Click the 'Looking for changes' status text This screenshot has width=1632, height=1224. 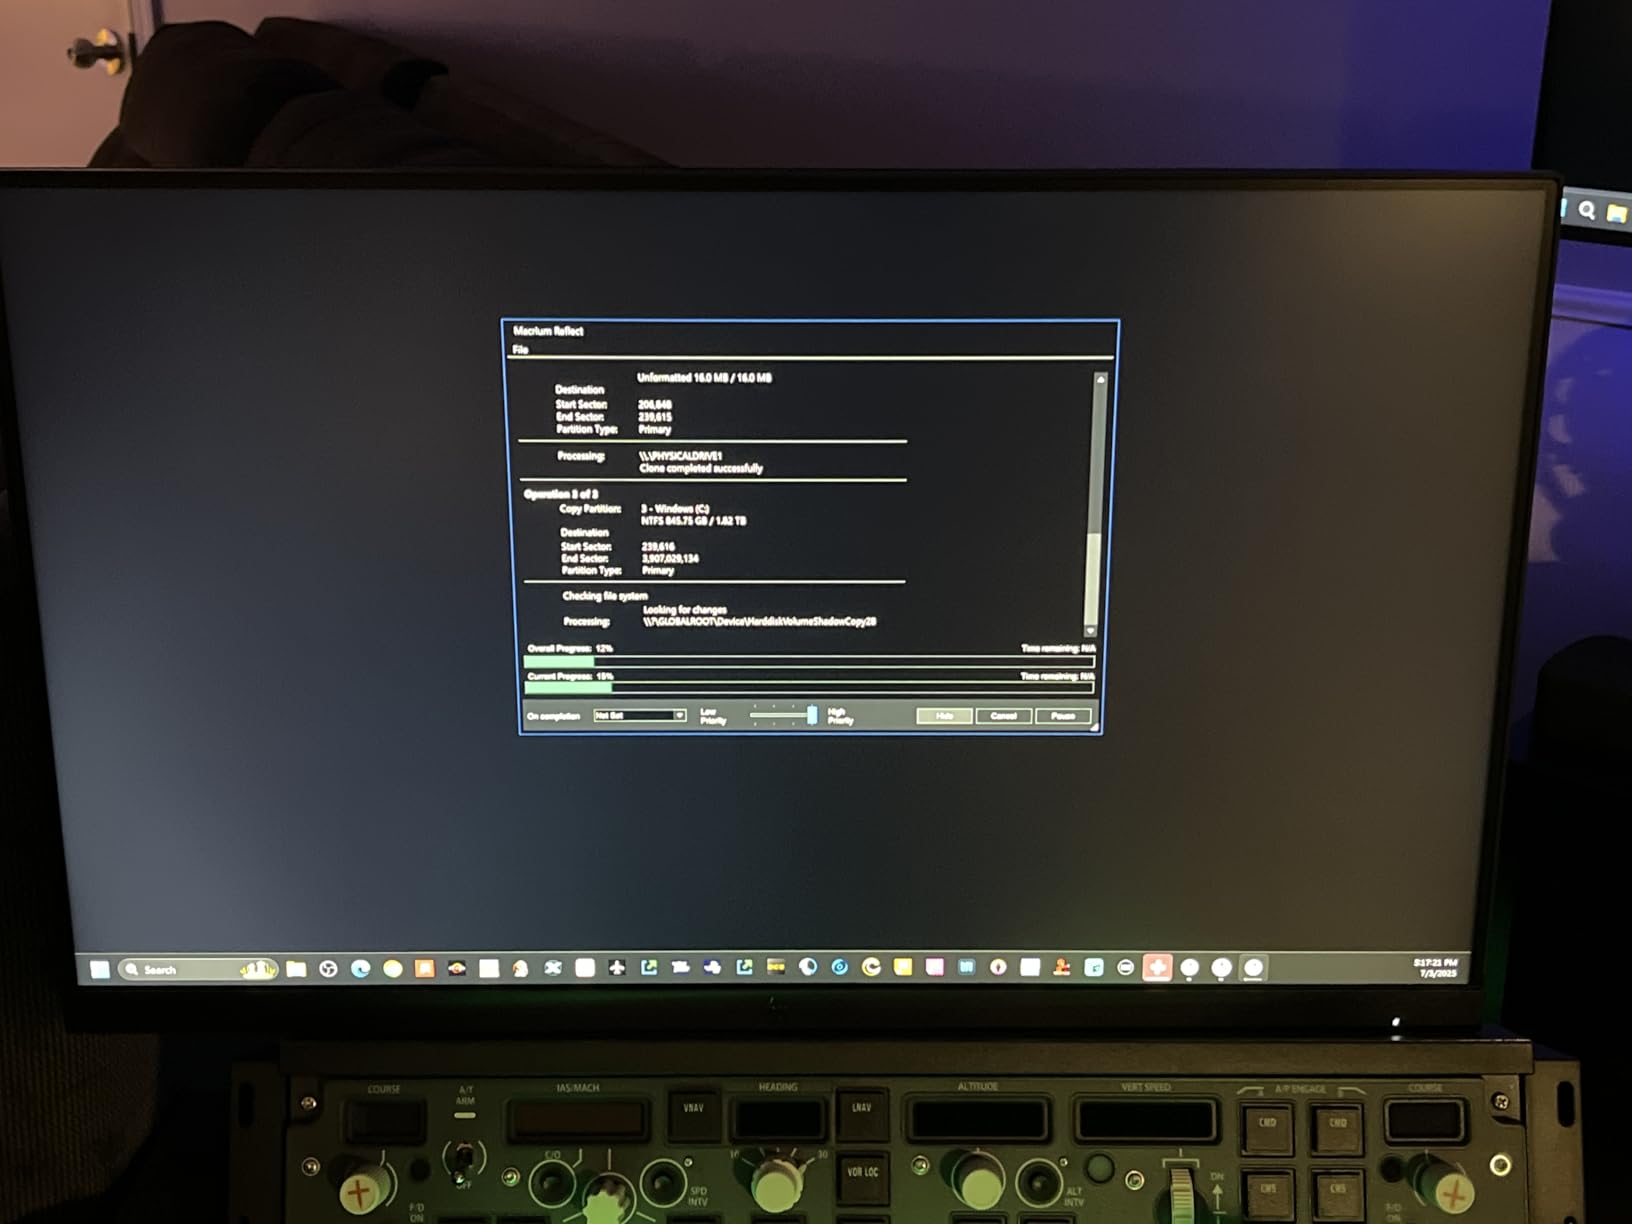point(685,609)
